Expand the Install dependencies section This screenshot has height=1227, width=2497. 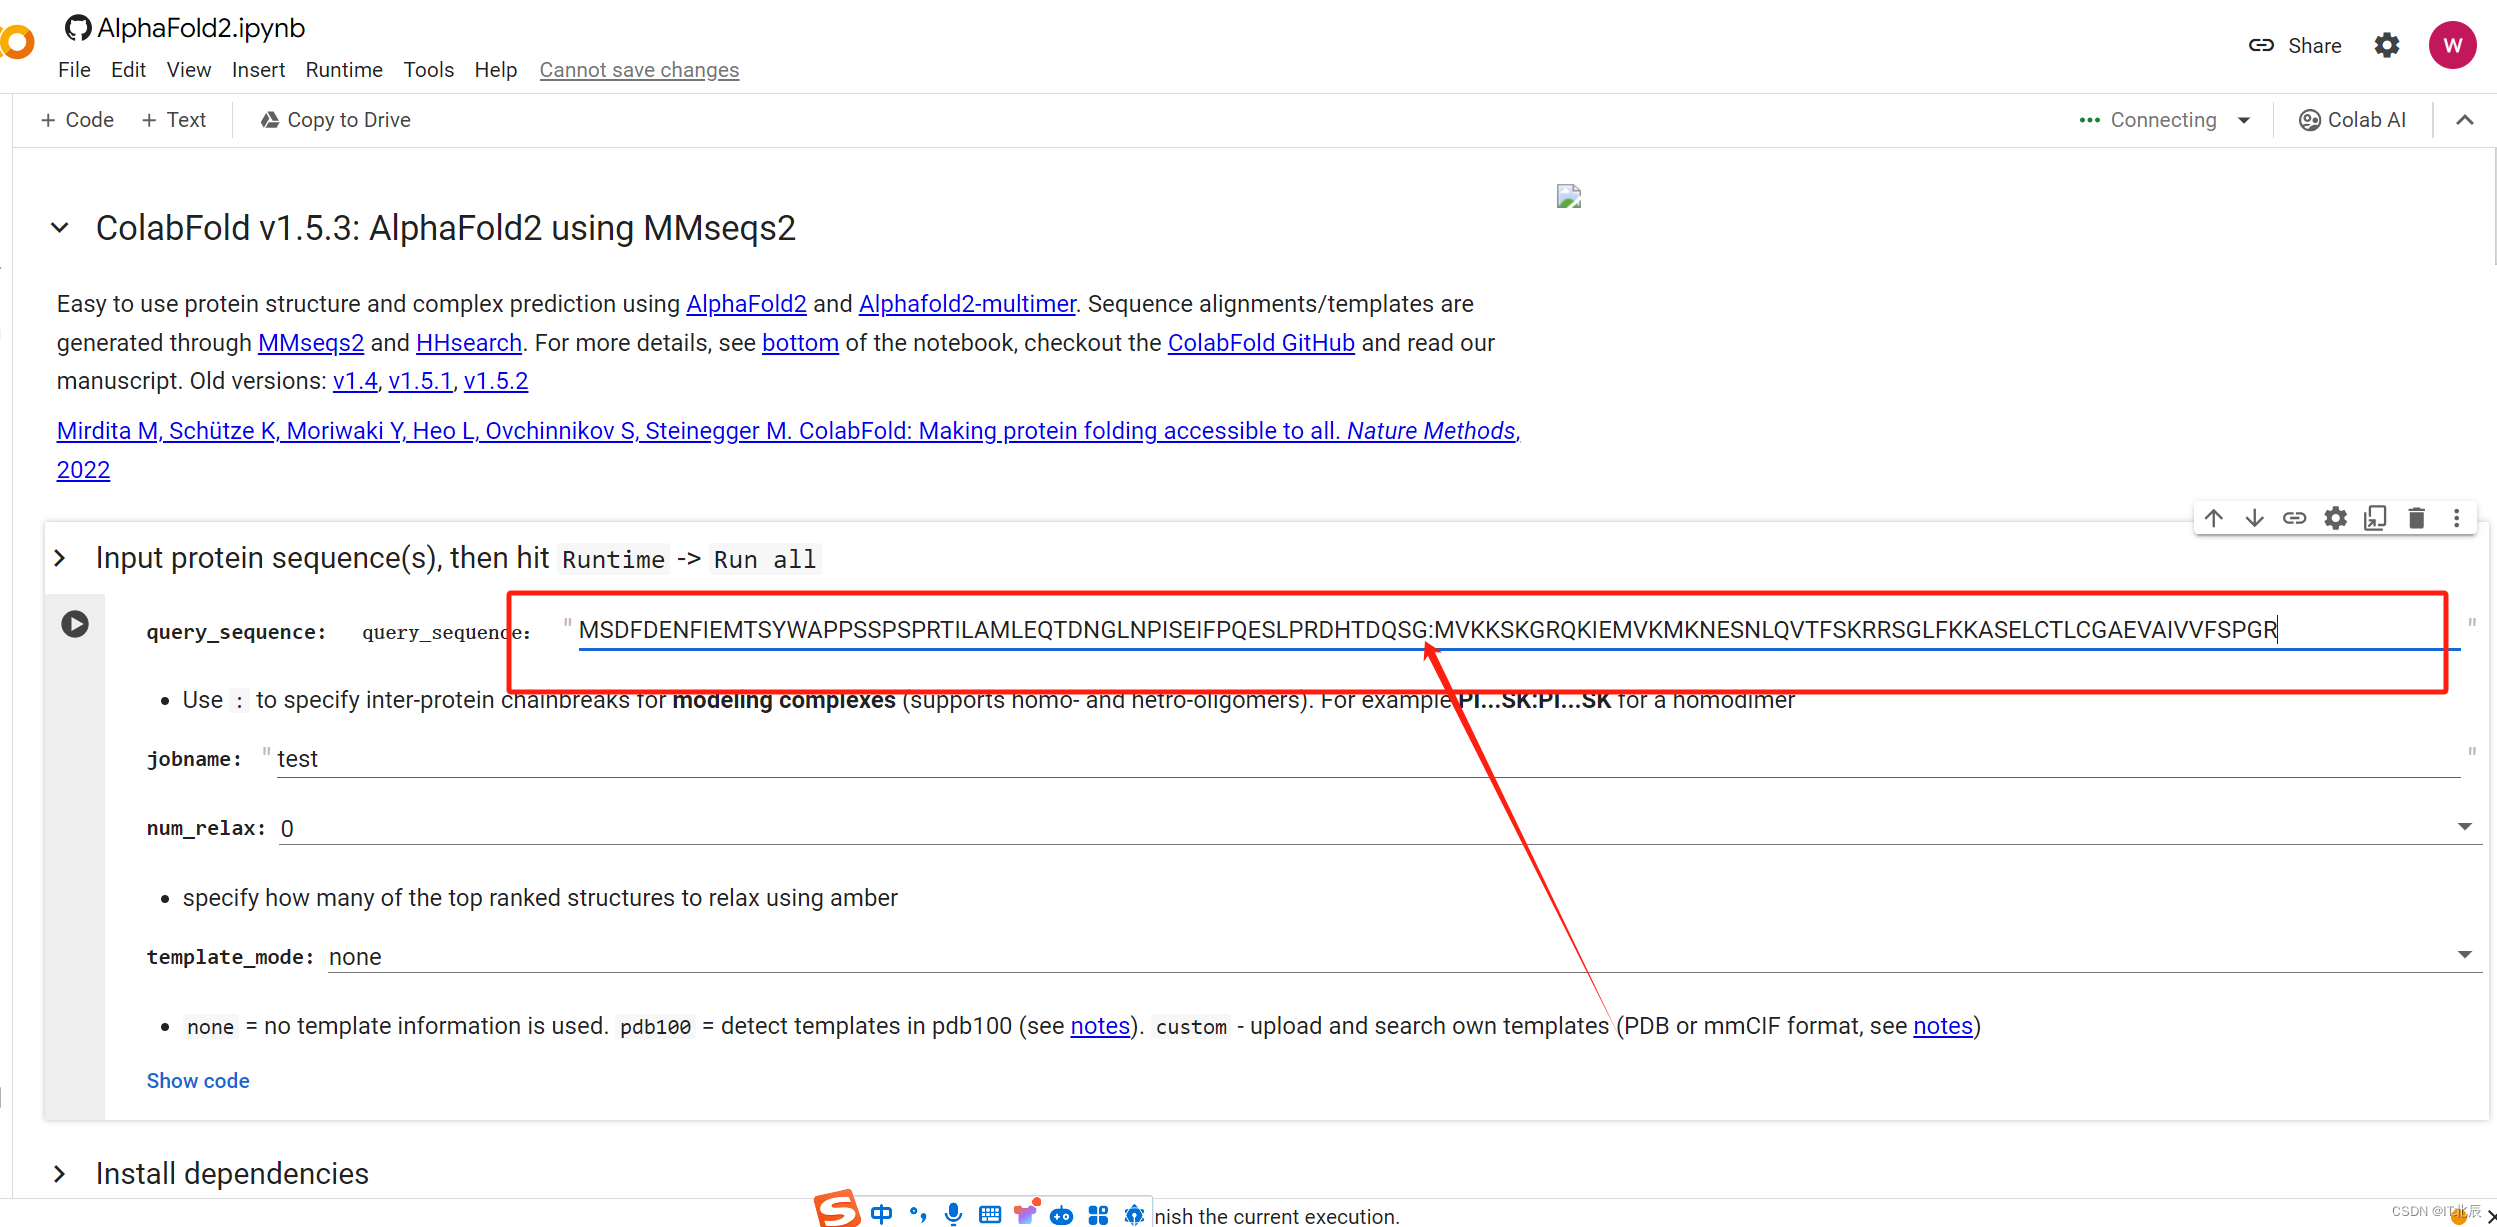[x=60, y=1174]
